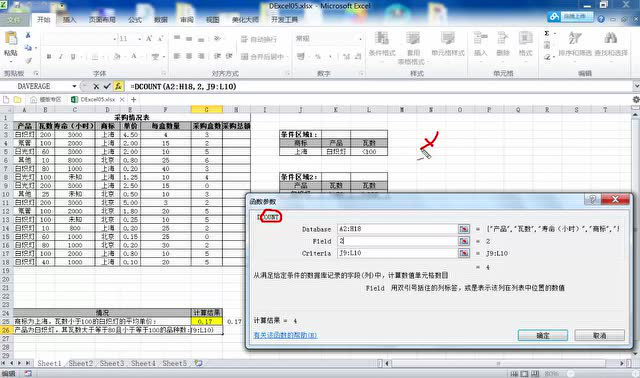Toggle Bold formatting
The height and width of the screenshot is (378, 640).
49,56
